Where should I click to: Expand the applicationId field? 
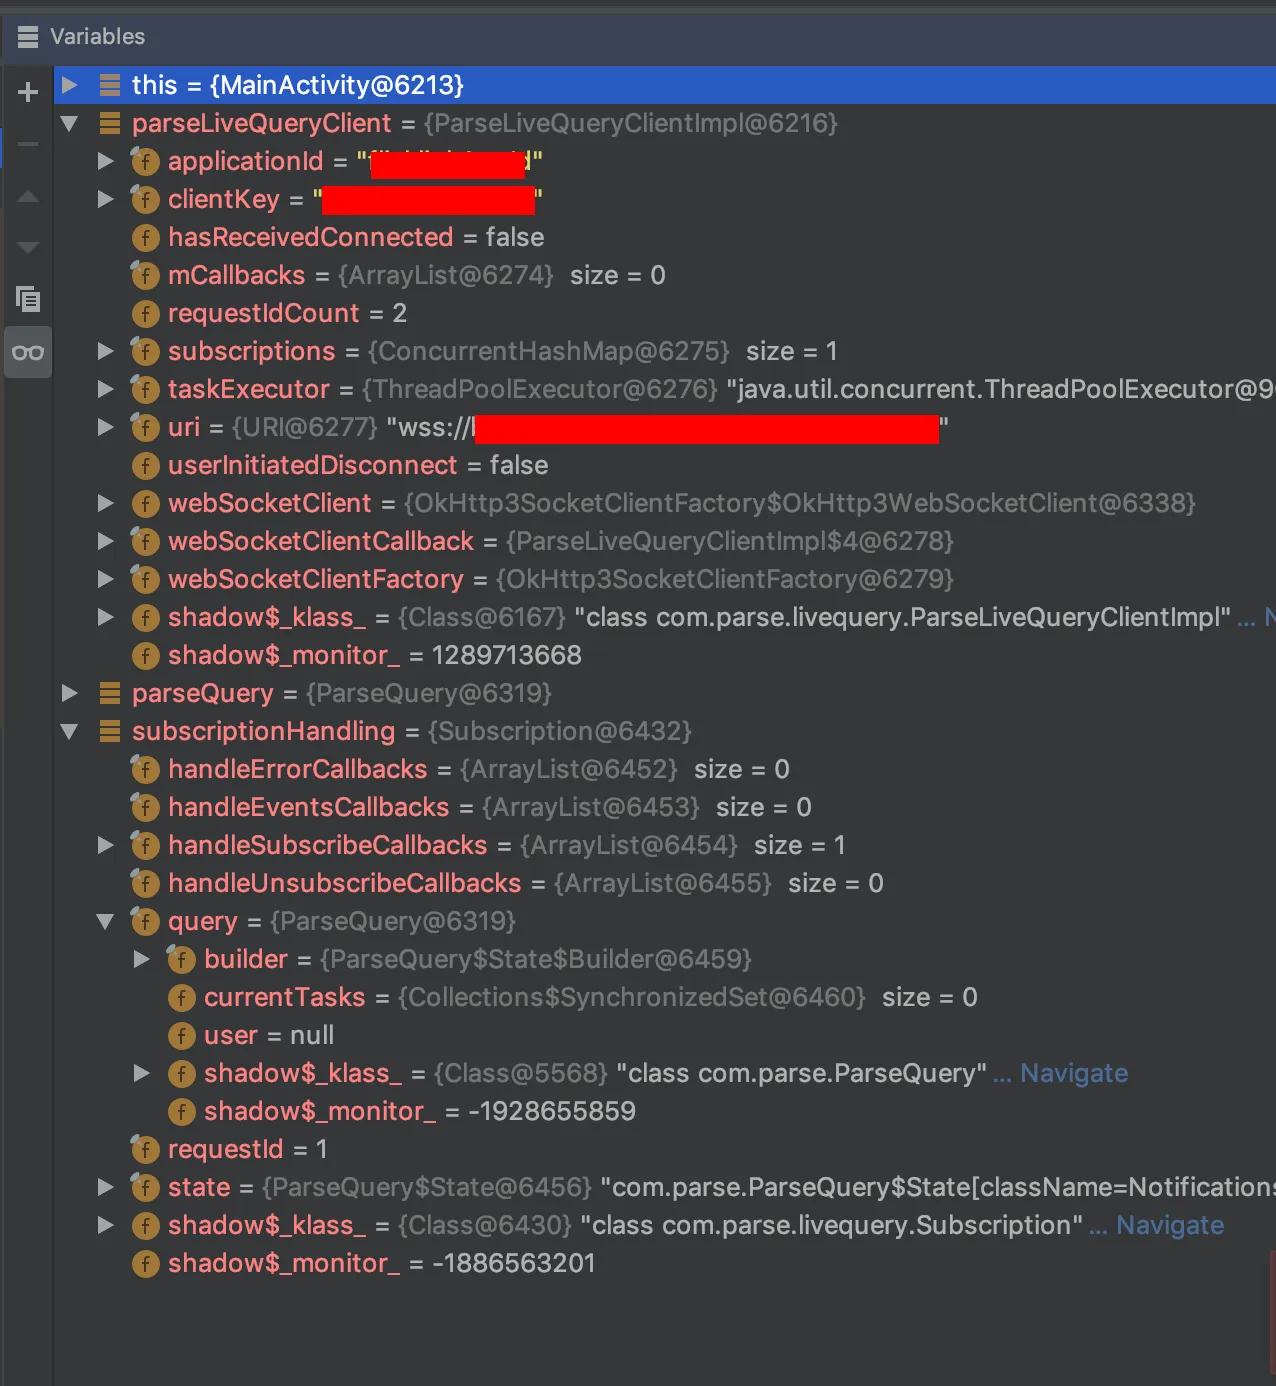(105, 161)
